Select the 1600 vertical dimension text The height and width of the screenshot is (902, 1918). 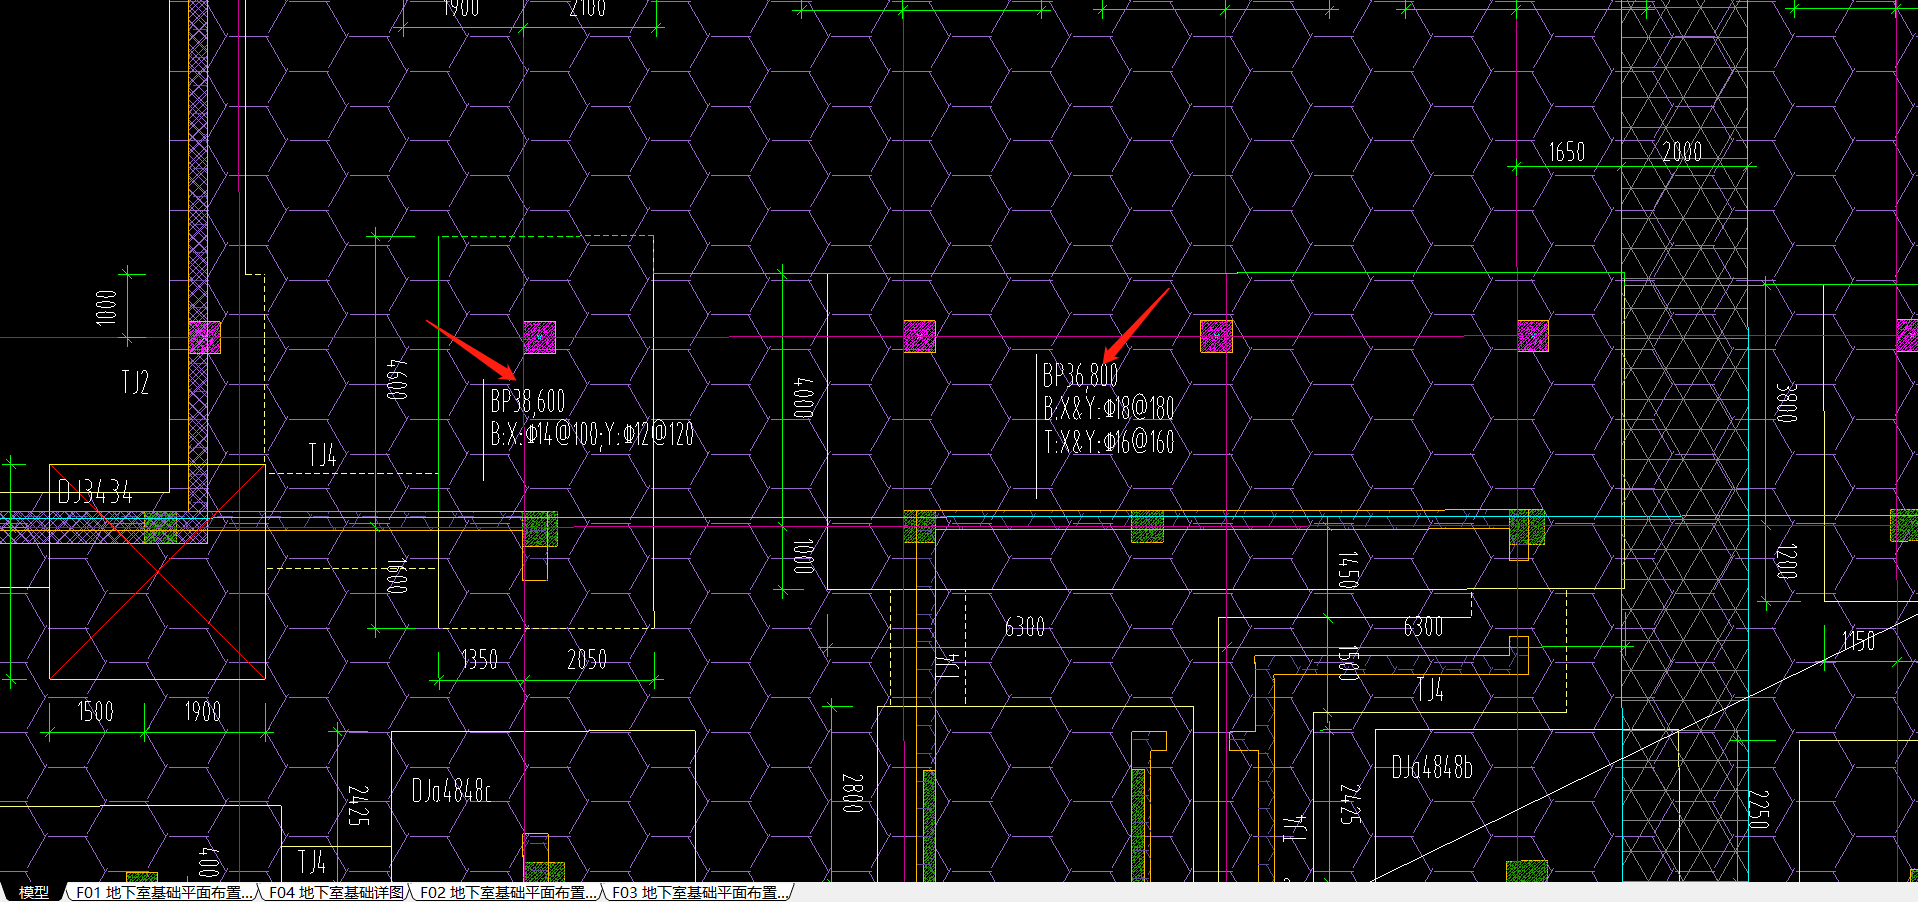click(397, 576)
